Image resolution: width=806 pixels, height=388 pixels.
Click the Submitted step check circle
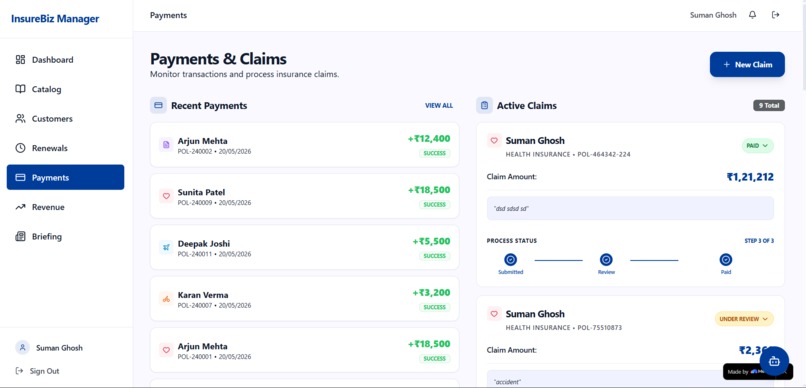(510, 260)
